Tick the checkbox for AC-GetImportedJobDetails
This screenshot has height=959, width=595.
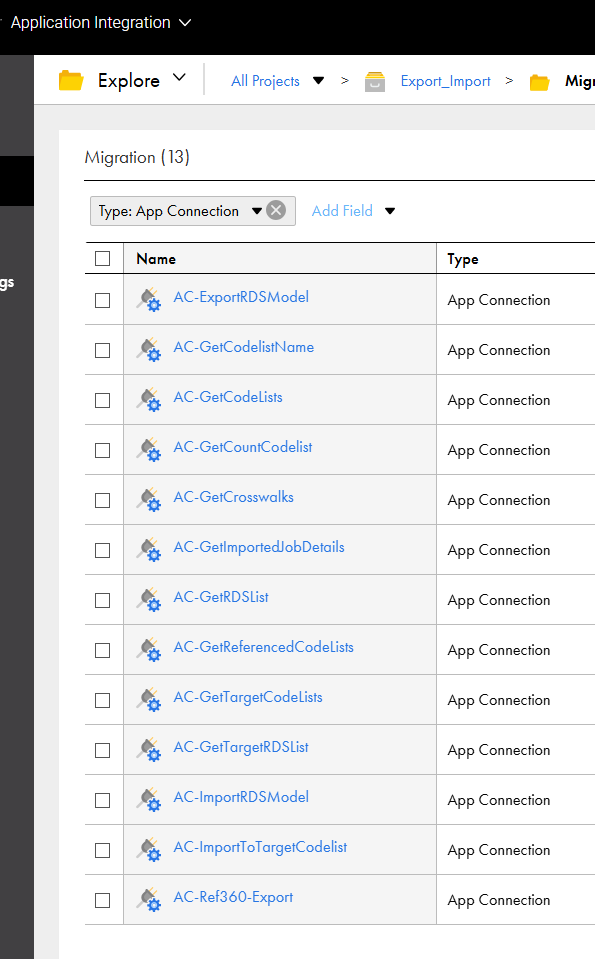[103, 550]
